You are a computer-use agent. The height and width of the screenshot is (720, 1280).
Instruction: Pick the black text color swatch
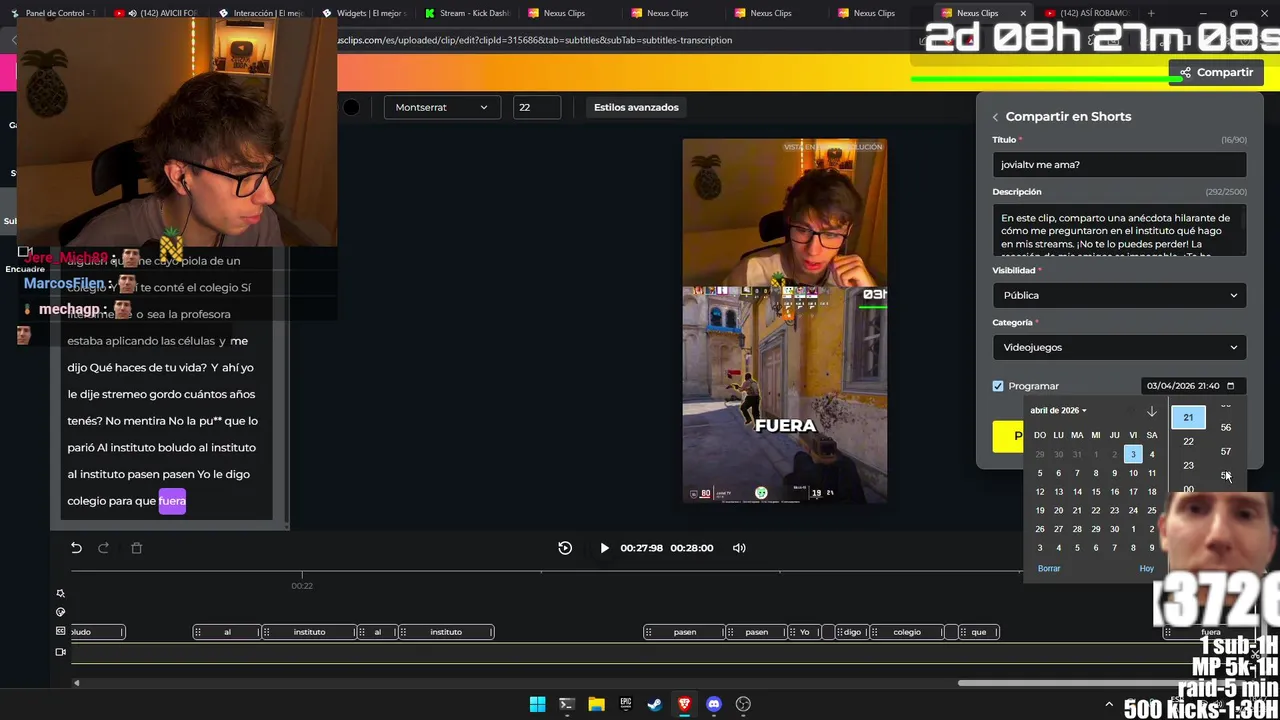[351, 107]
